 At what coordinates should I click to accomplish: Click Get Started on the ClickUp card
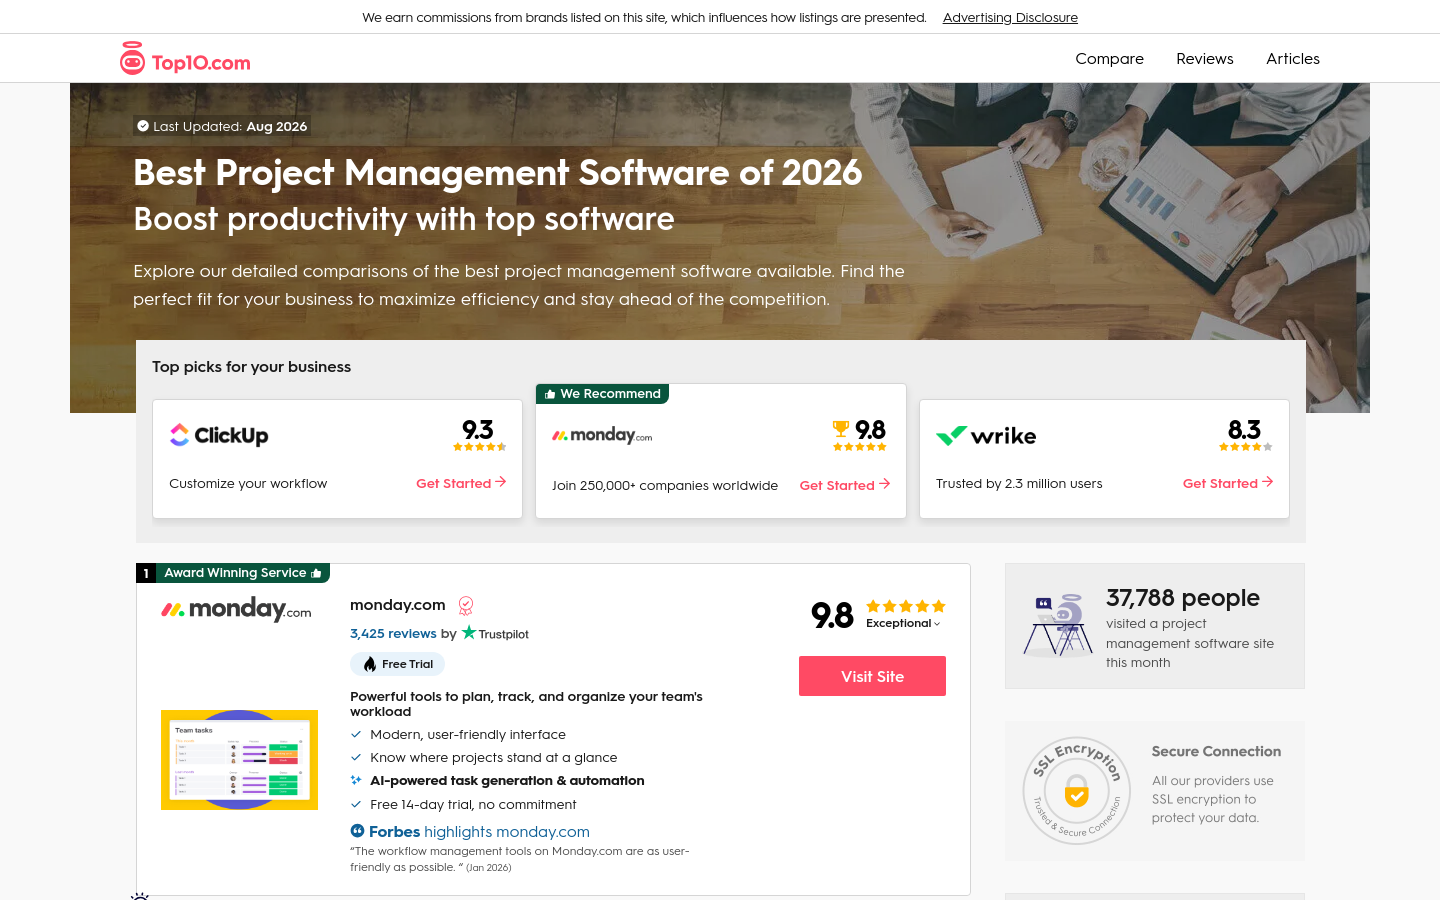coord(461,483)
